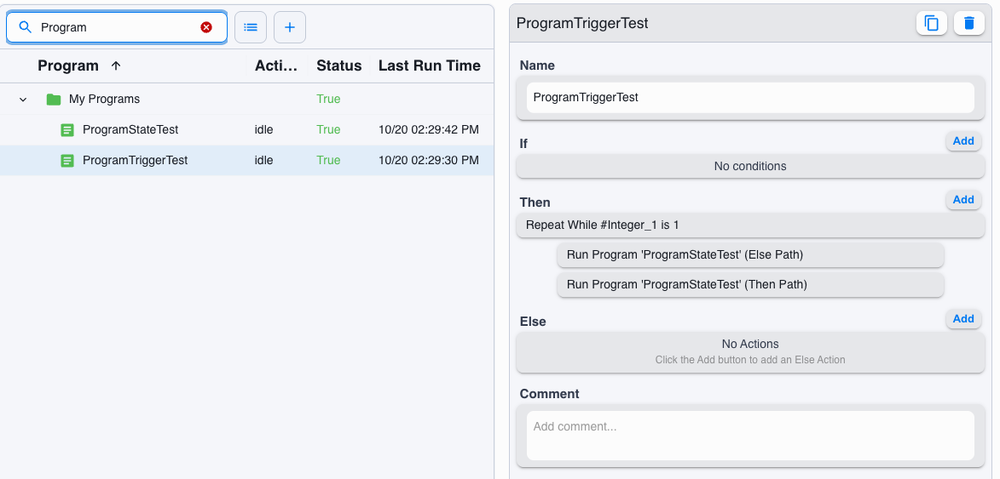Sort by the Activity column header
1000x479 pixels.
click(x=276, y=66)
